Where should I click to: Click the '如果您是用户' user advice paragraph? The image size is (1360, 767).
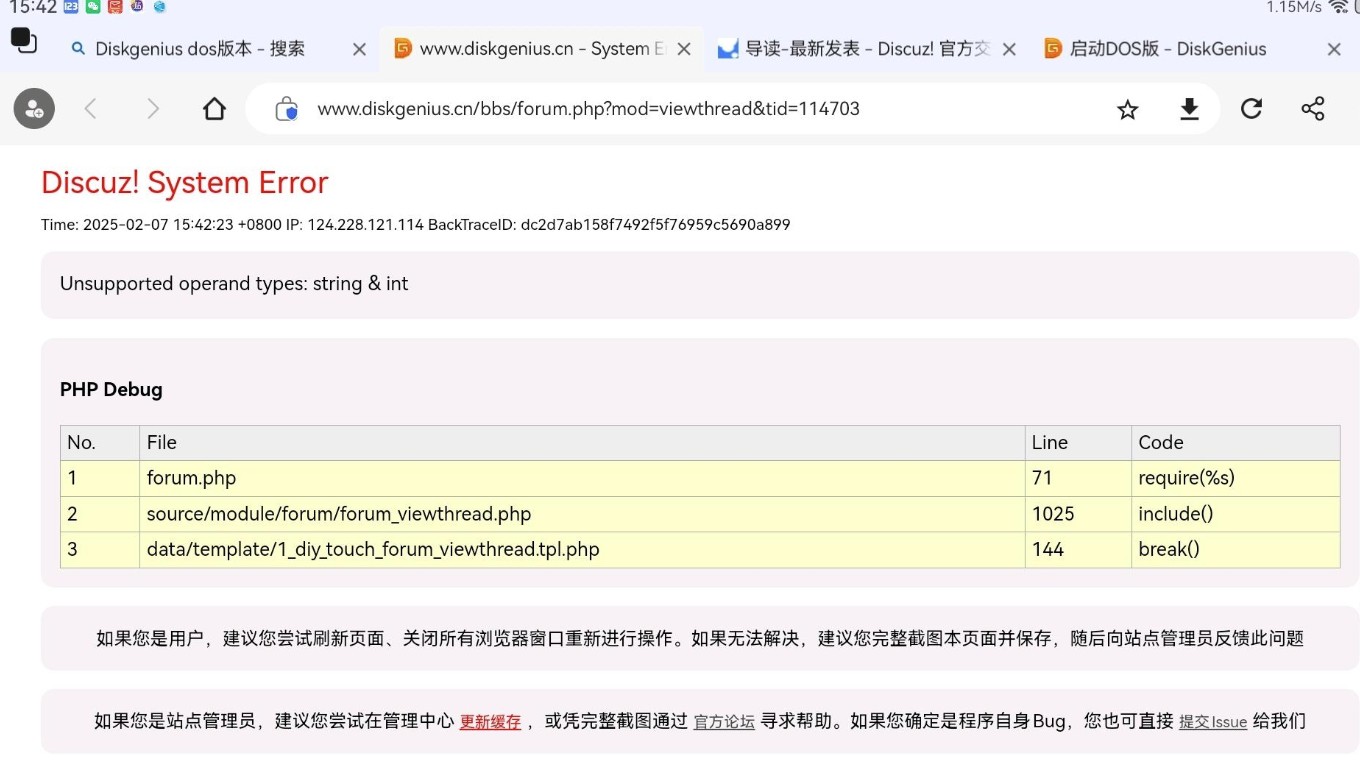pos(700,639)
